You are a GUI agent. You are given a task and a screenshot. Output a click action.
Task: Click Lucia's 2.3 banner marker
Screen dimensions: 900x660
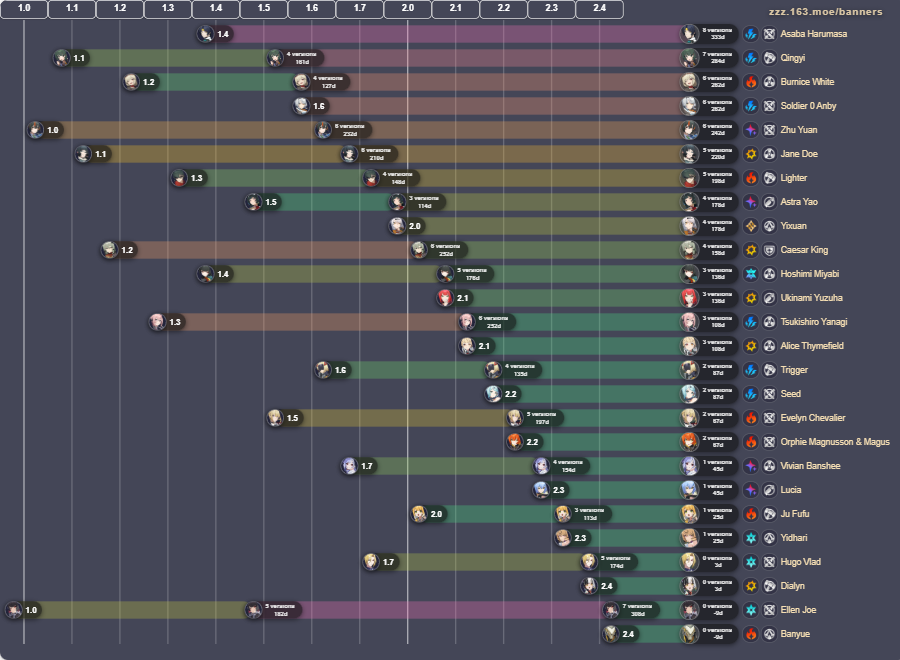550,490
